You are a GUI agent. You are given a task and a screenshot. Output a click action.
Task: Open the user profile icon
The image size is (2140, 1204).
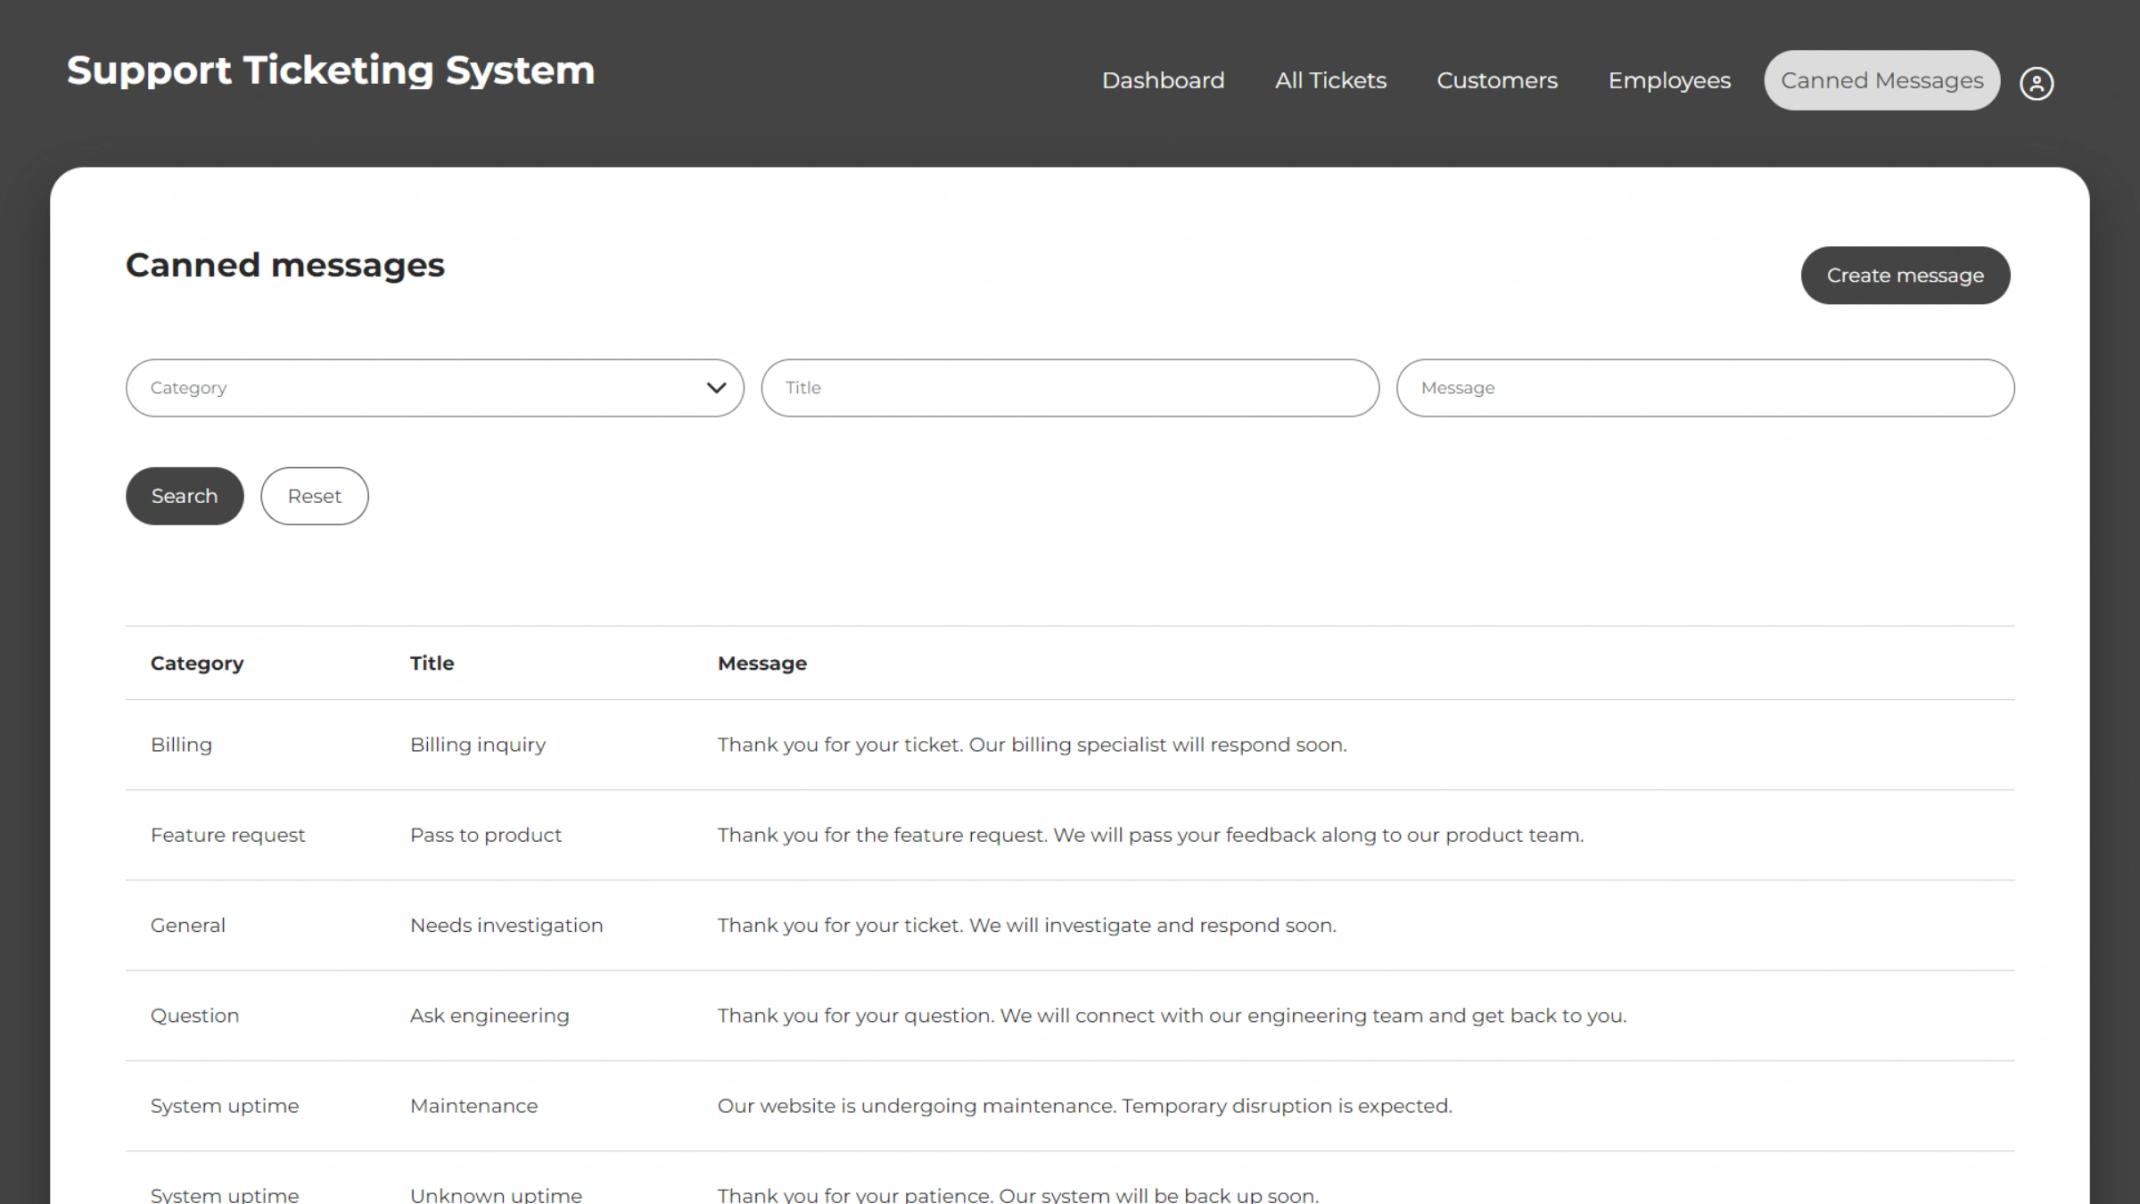coord(2036,83)
